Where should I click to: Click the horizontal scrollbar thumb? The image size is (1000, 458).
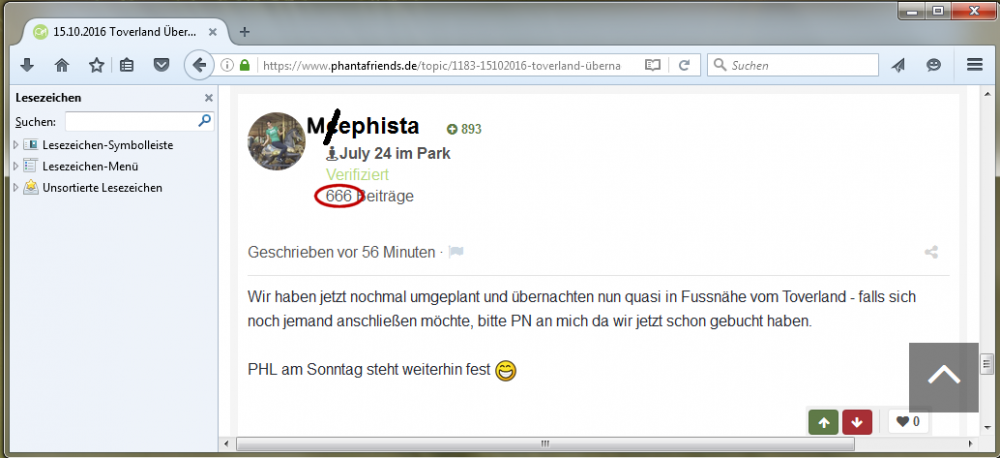click(545, 443)
